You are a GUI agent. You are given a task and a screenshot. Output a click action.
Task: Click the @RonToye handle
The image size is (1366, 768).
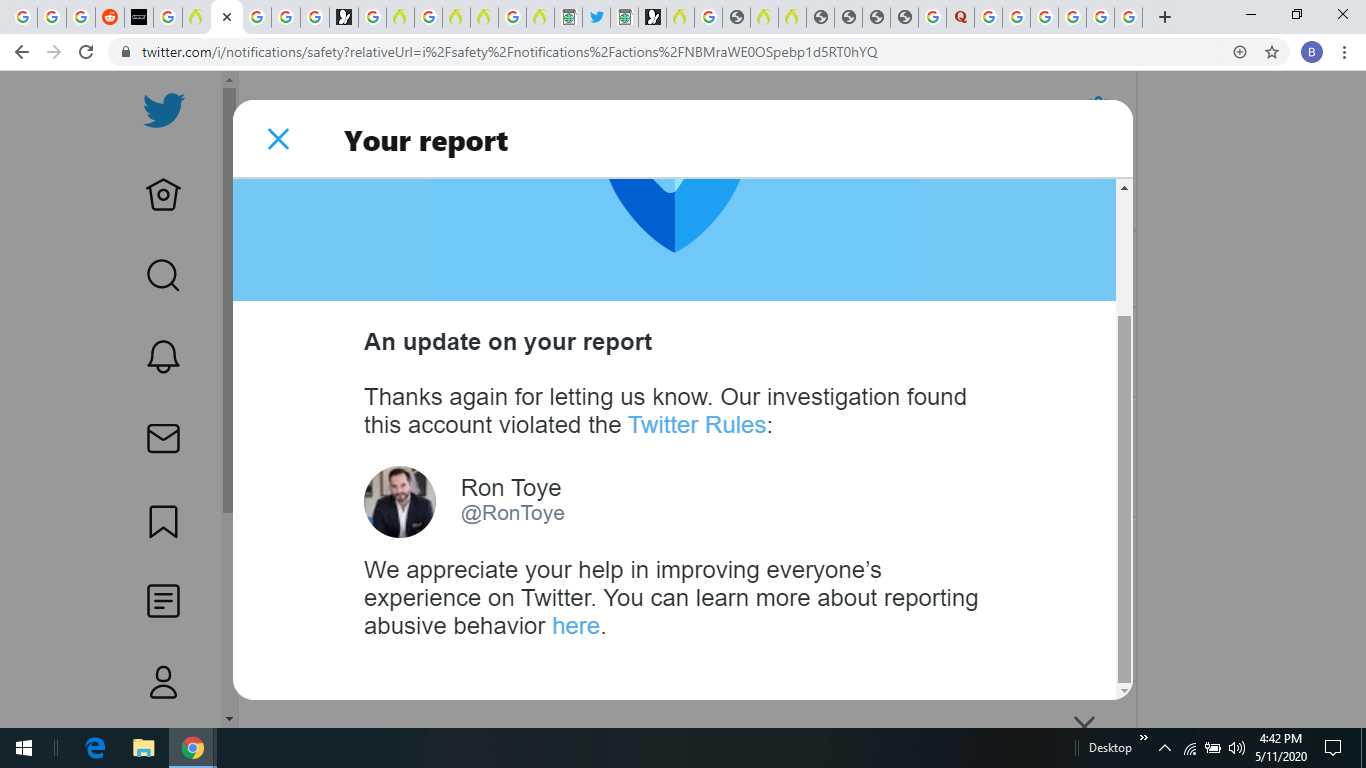pyautogui.click(x=512, y=514)
